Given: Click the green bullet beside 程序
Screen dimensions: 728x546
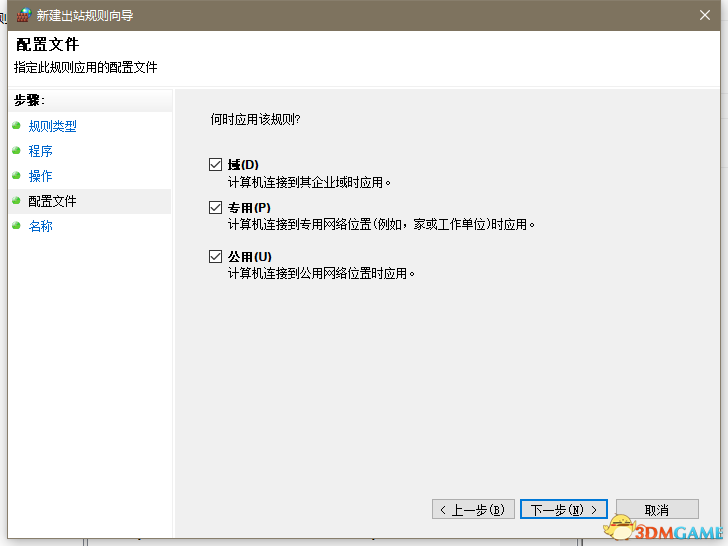Looking at the screenshot, I should [x=17, y=150].
